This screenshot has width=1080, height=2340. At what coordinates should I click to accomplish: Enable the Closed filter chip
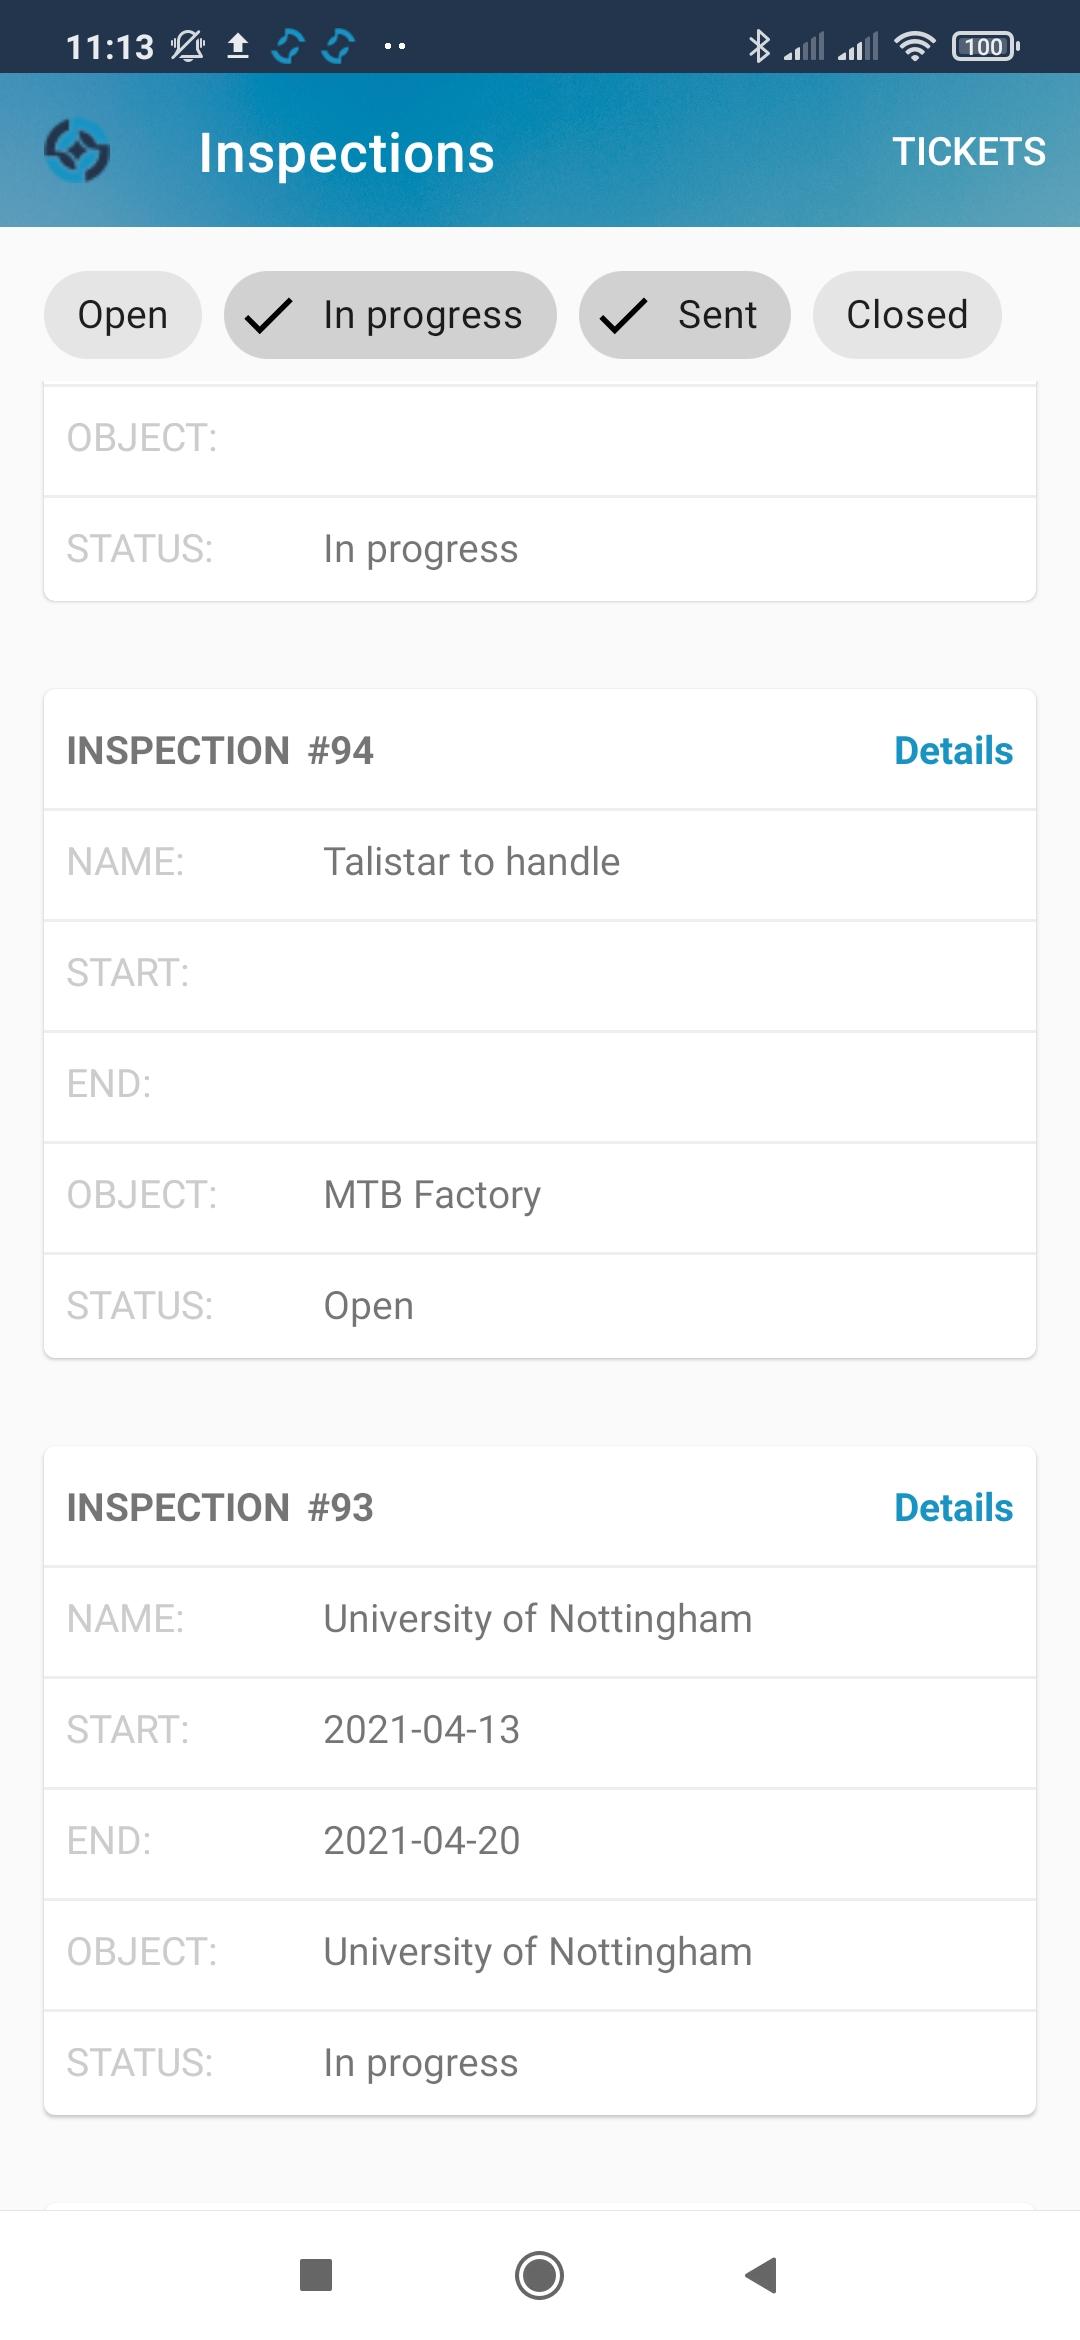pyautogui.click(x=907, y=315)
